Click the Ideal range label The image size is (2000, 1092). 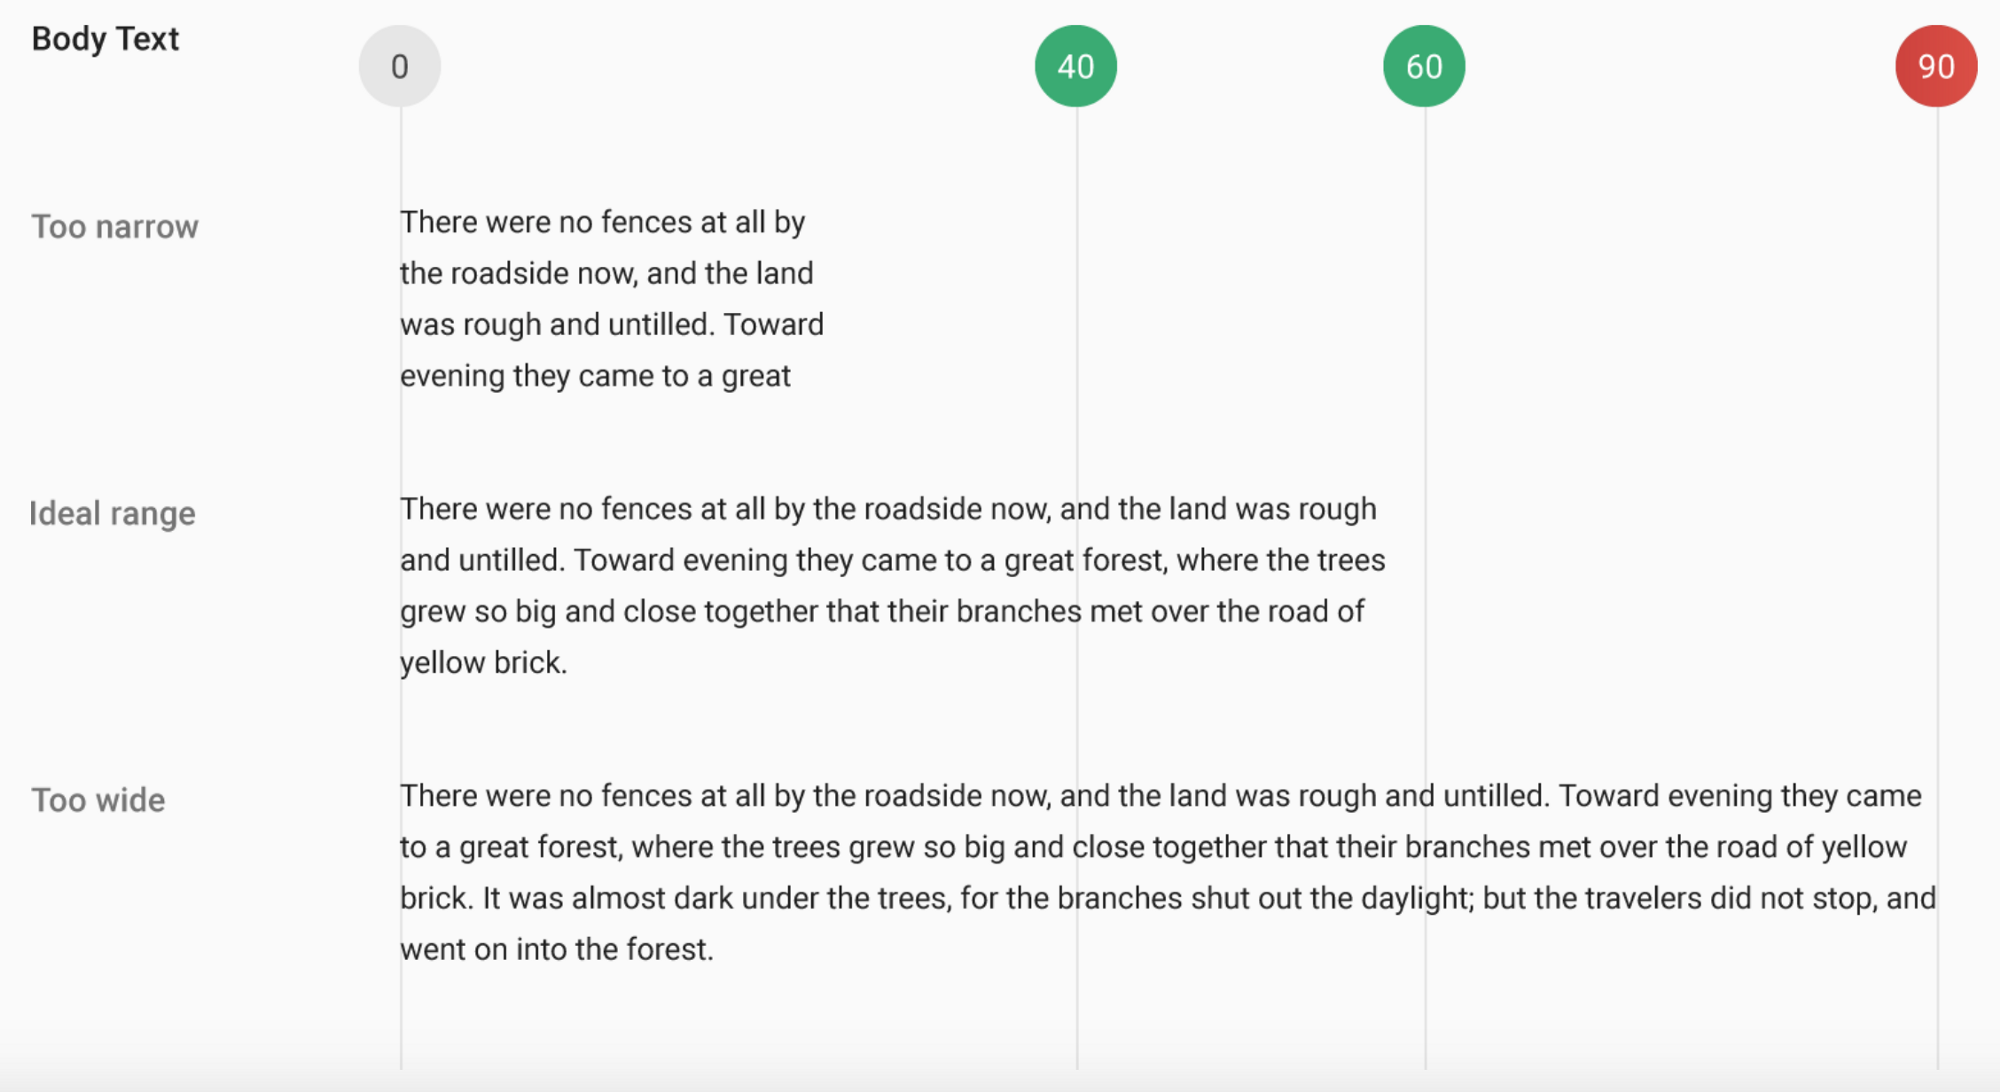[x=112, y=514]
